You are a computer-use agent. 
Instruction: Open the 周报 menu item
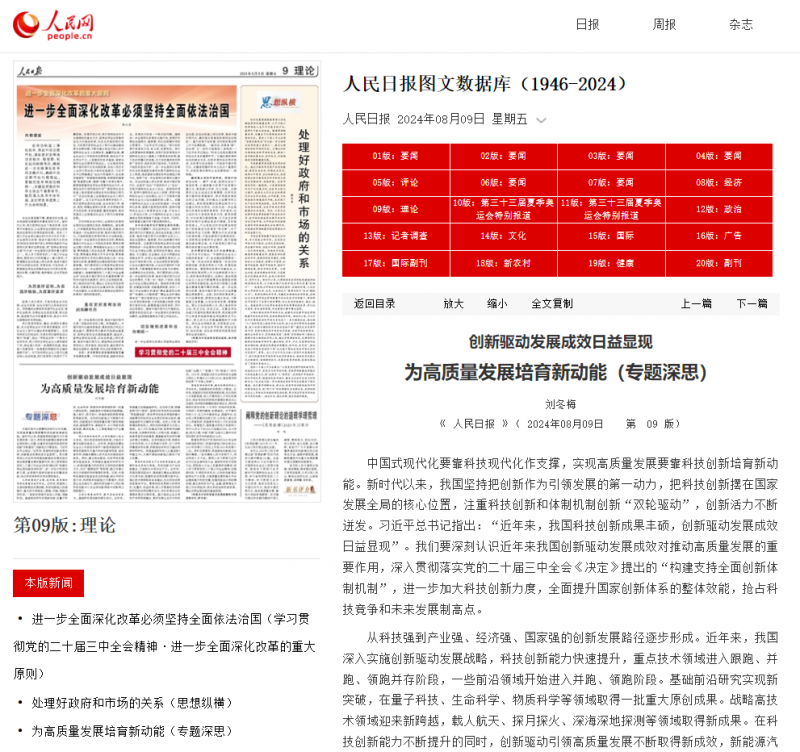pos(664,24)
